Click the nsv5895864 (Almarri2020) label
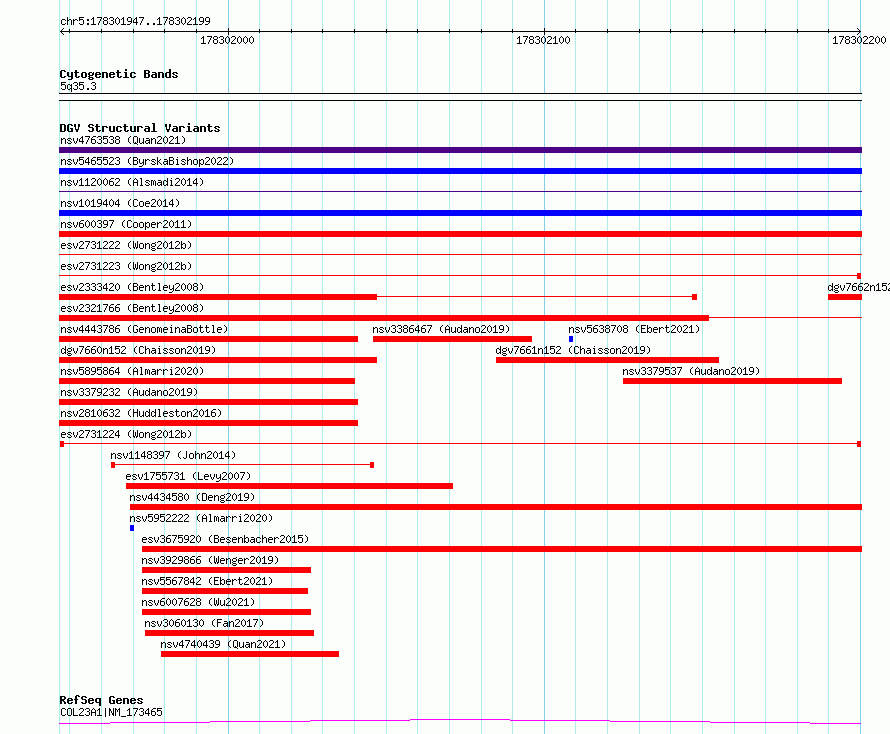 click(132, 371)
